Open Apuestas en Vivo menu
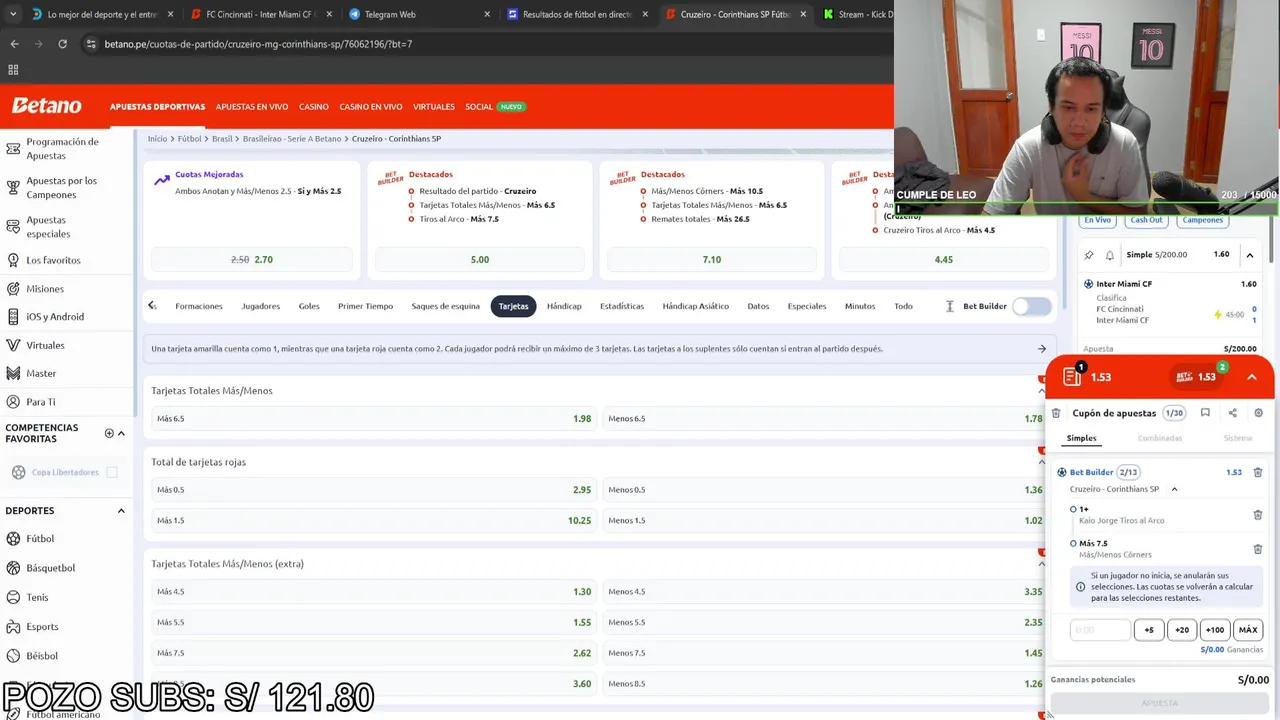 point(252,107)
